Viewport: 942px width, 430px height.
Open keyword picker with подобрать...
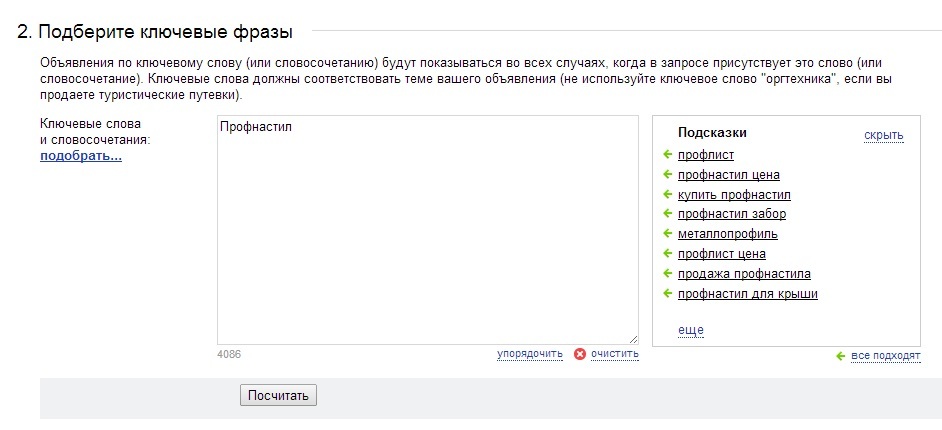point(81,156)
